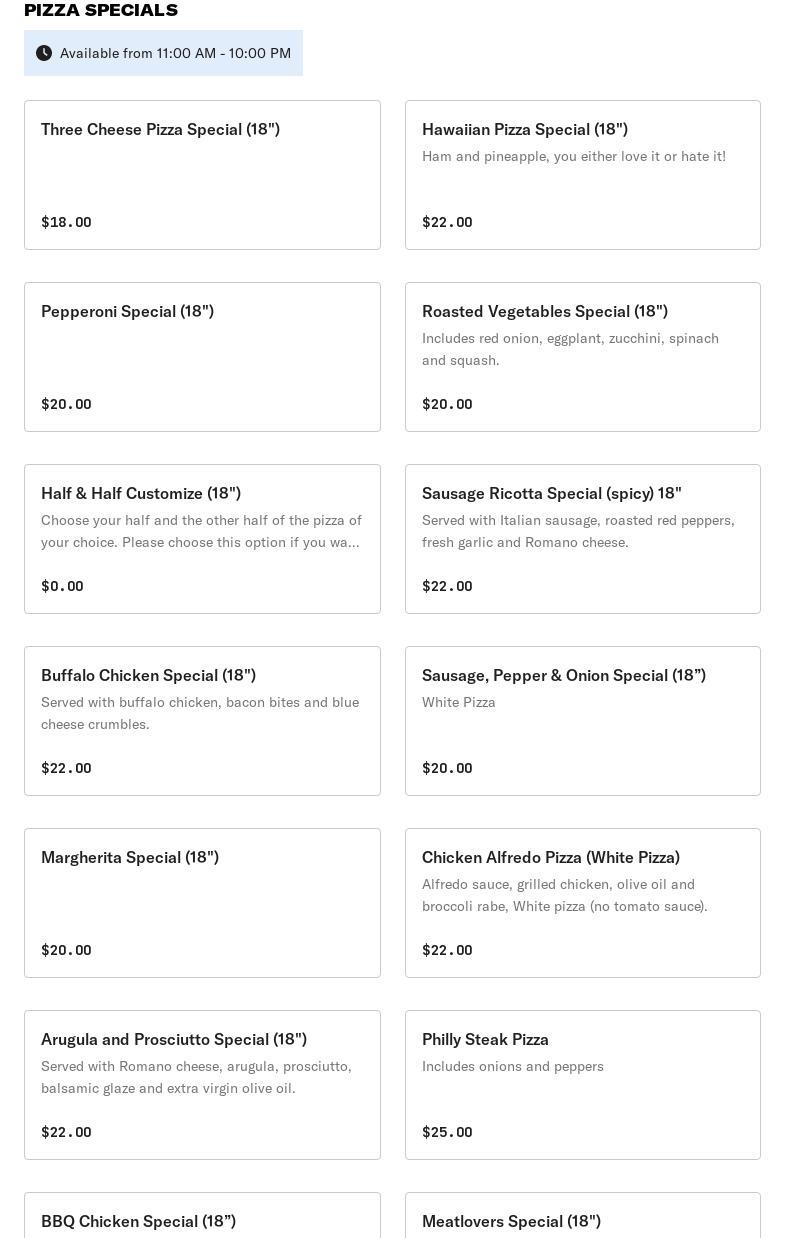The image size is (785, 1238).
Task: Select Hawaiian Pizza Special card
Action: (x=582, y=175)
